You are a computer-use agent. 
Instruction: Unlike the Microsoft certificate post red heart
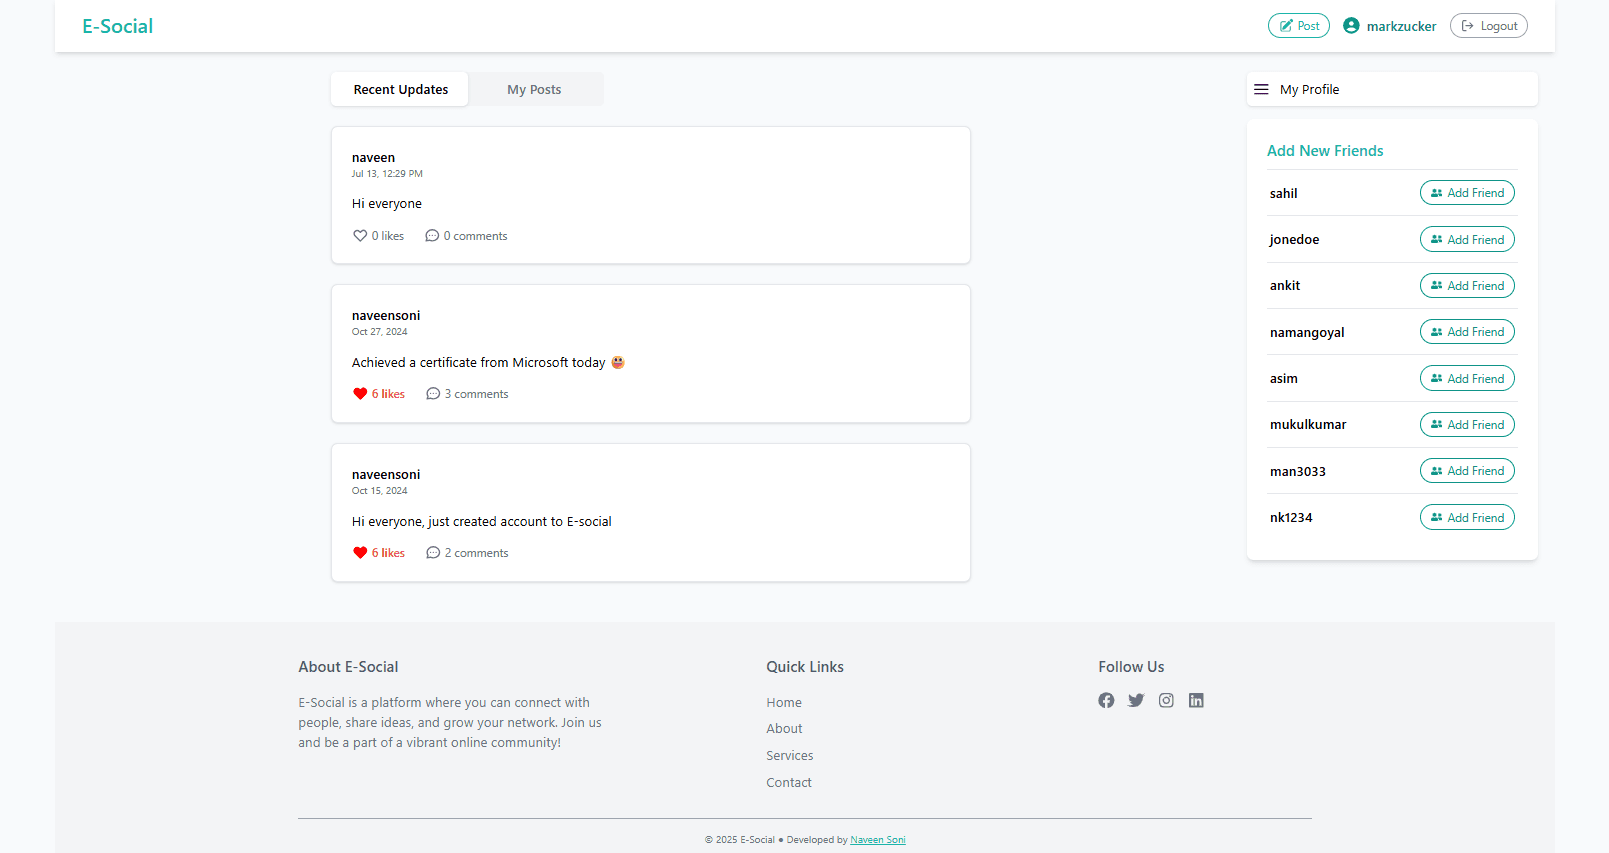click(x=360, y=394)
